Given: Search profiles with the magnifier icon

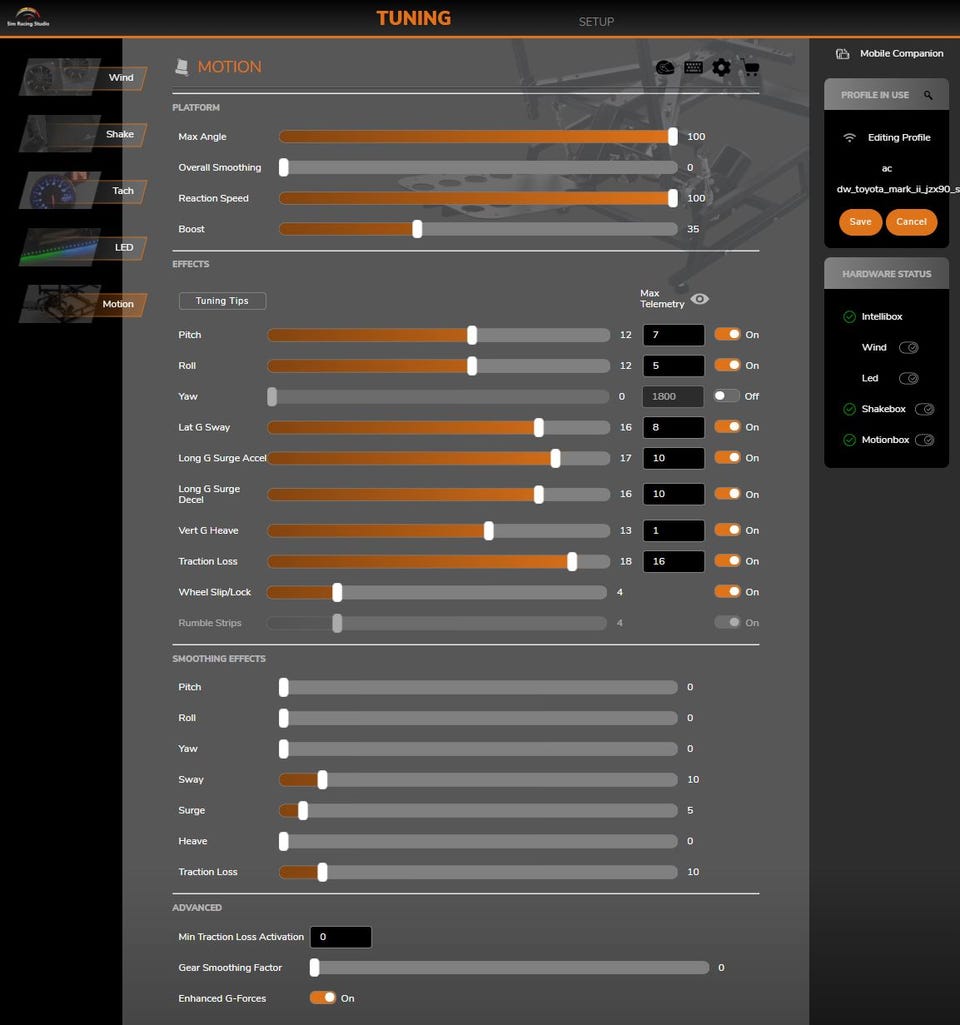Looking at the screenshot, I should click(928, 95).
